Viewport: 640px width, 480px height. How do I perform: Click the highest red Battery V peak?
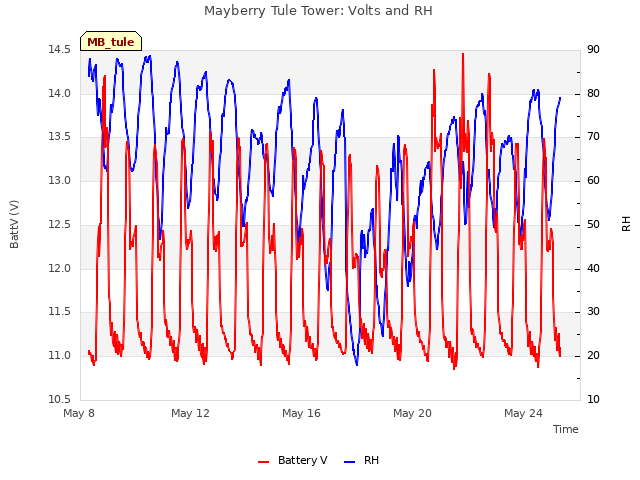tap(463, 54)
